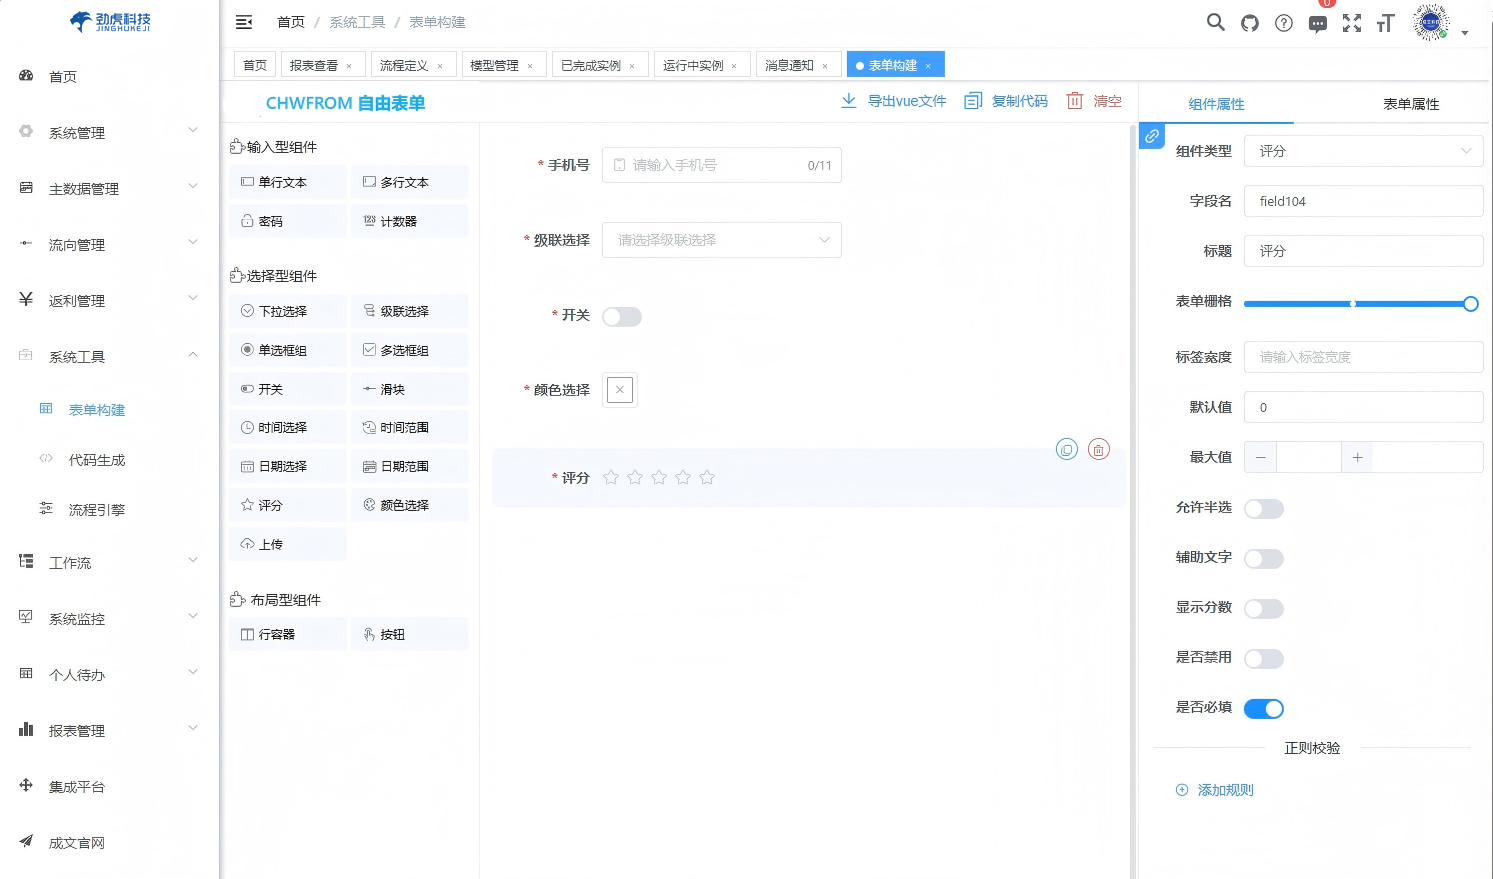Viewport: 1493px width, 879px height.
Task: Open the GitHub icon in the top toolbar
Action: (1249, 22)
